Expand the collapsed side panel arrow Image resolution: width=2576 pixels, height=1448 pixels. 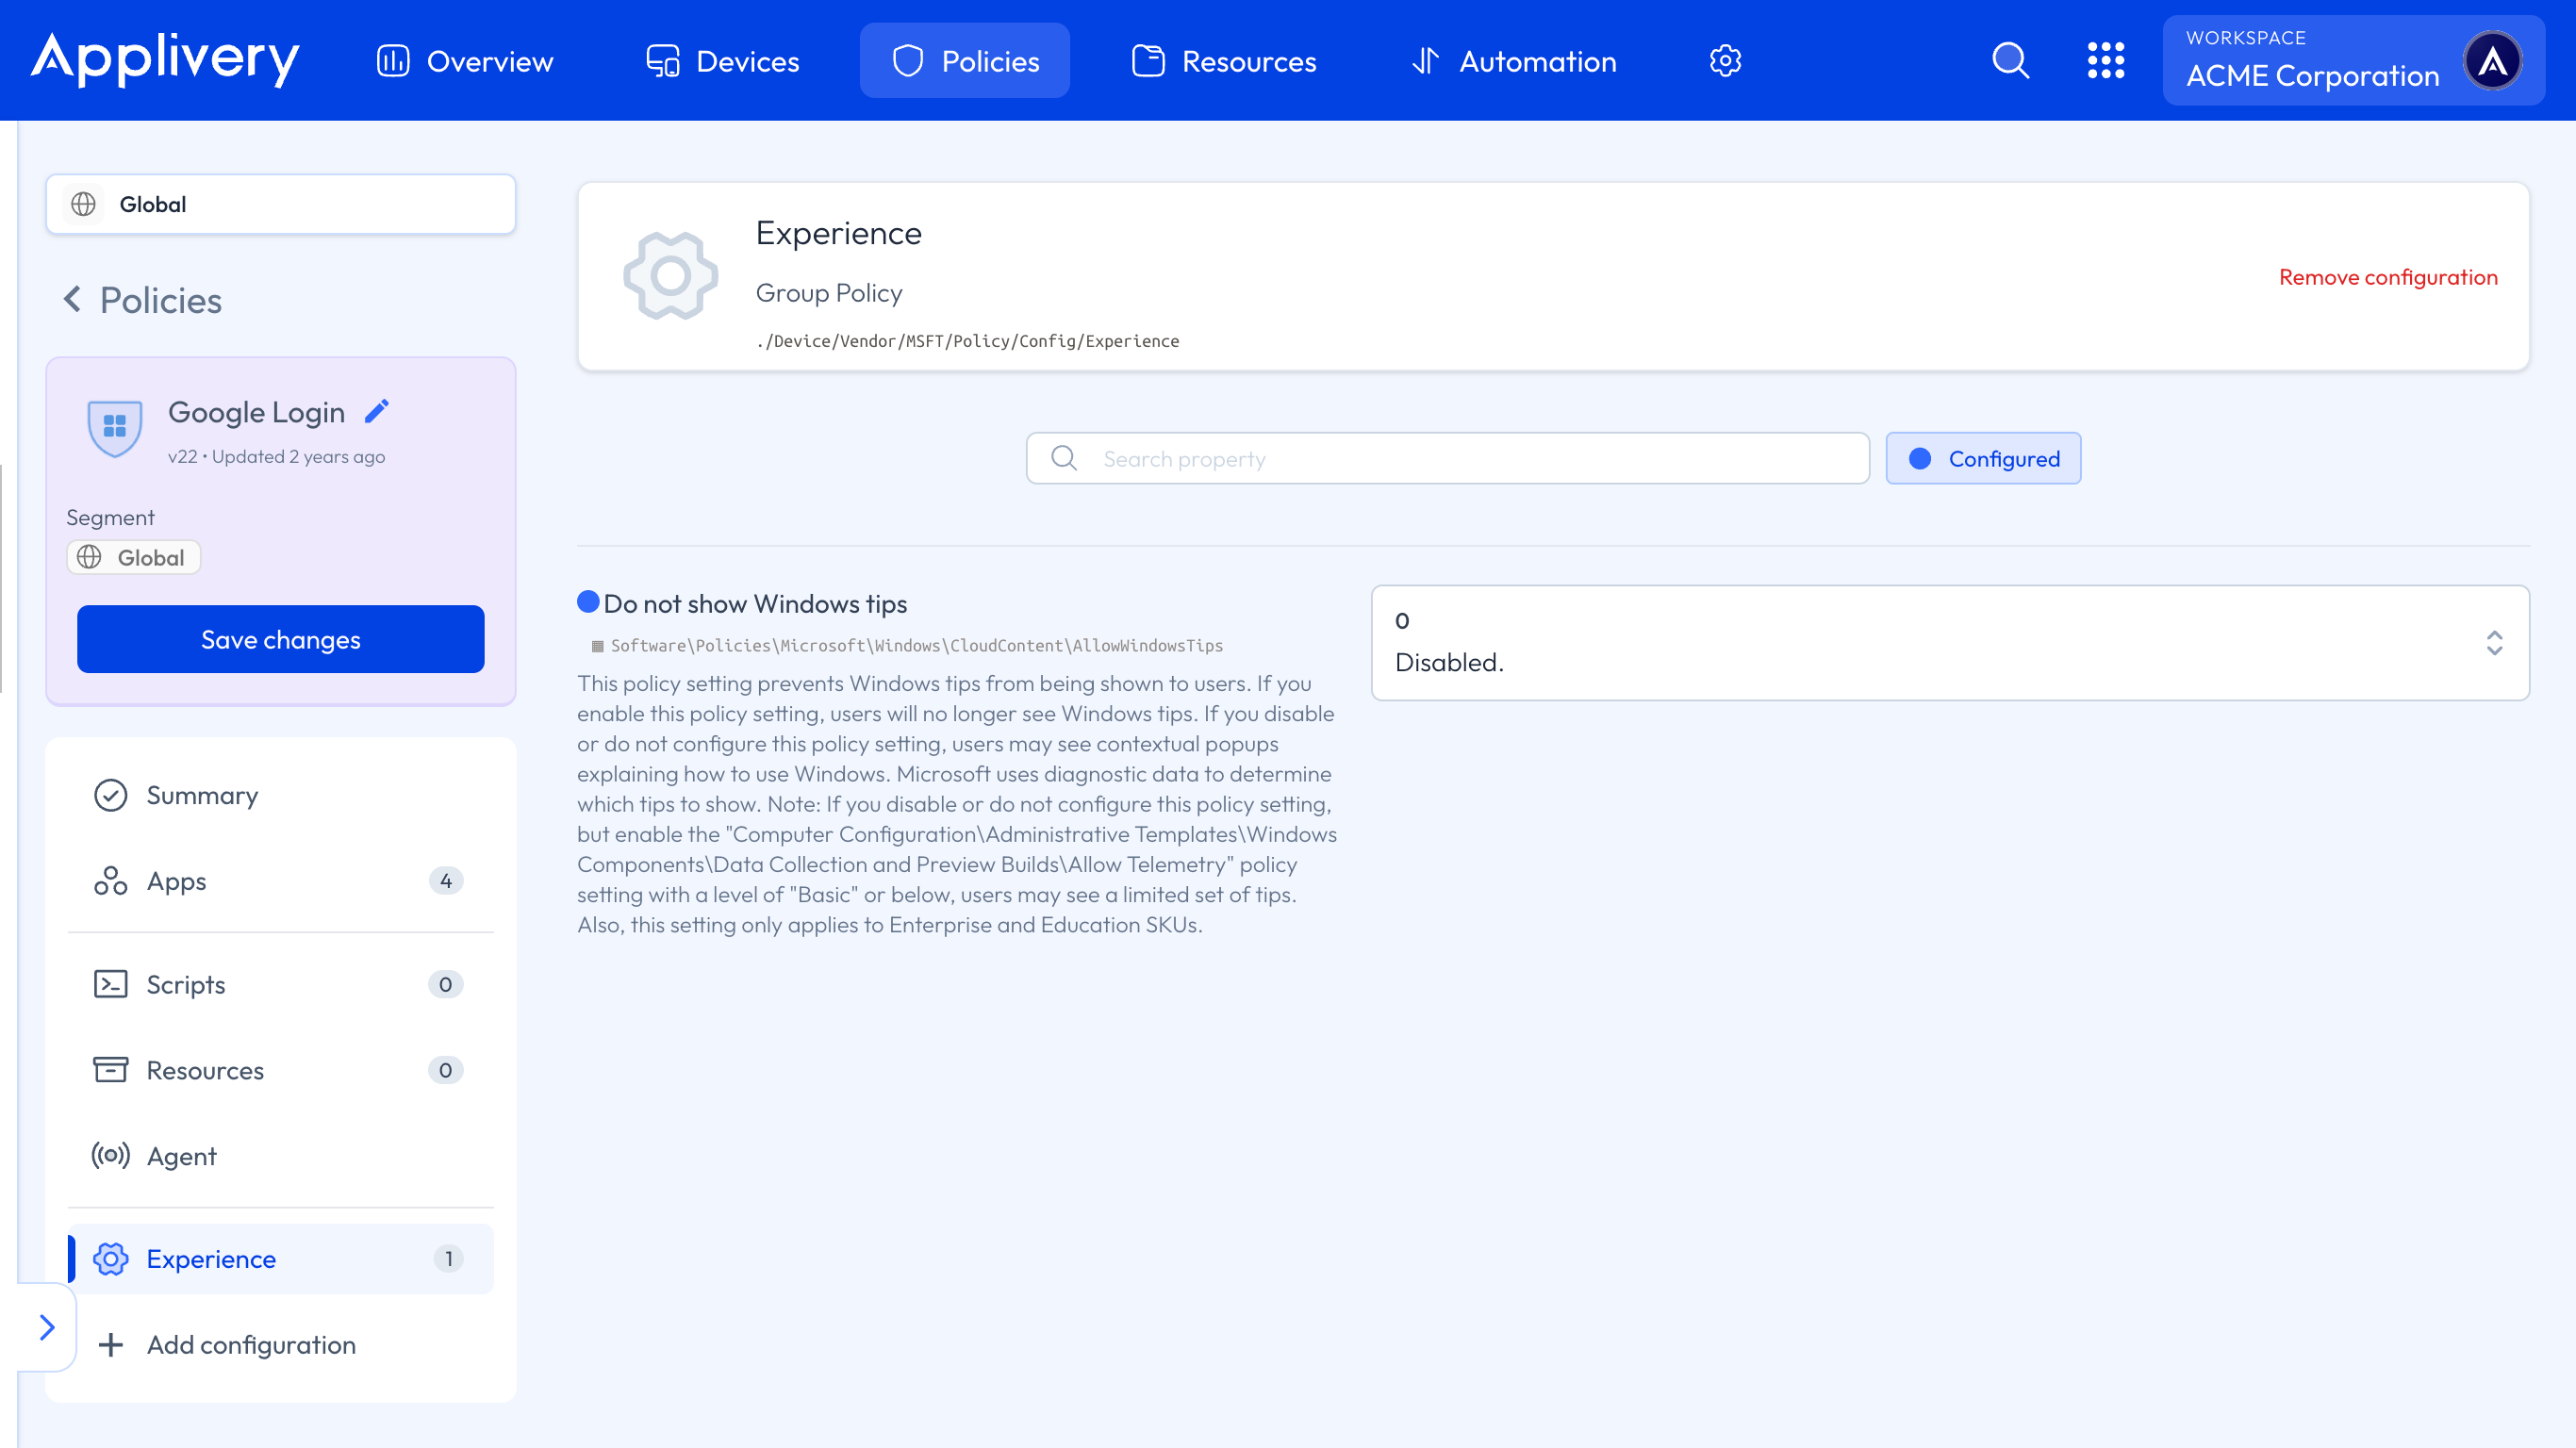coord(47,1327)
